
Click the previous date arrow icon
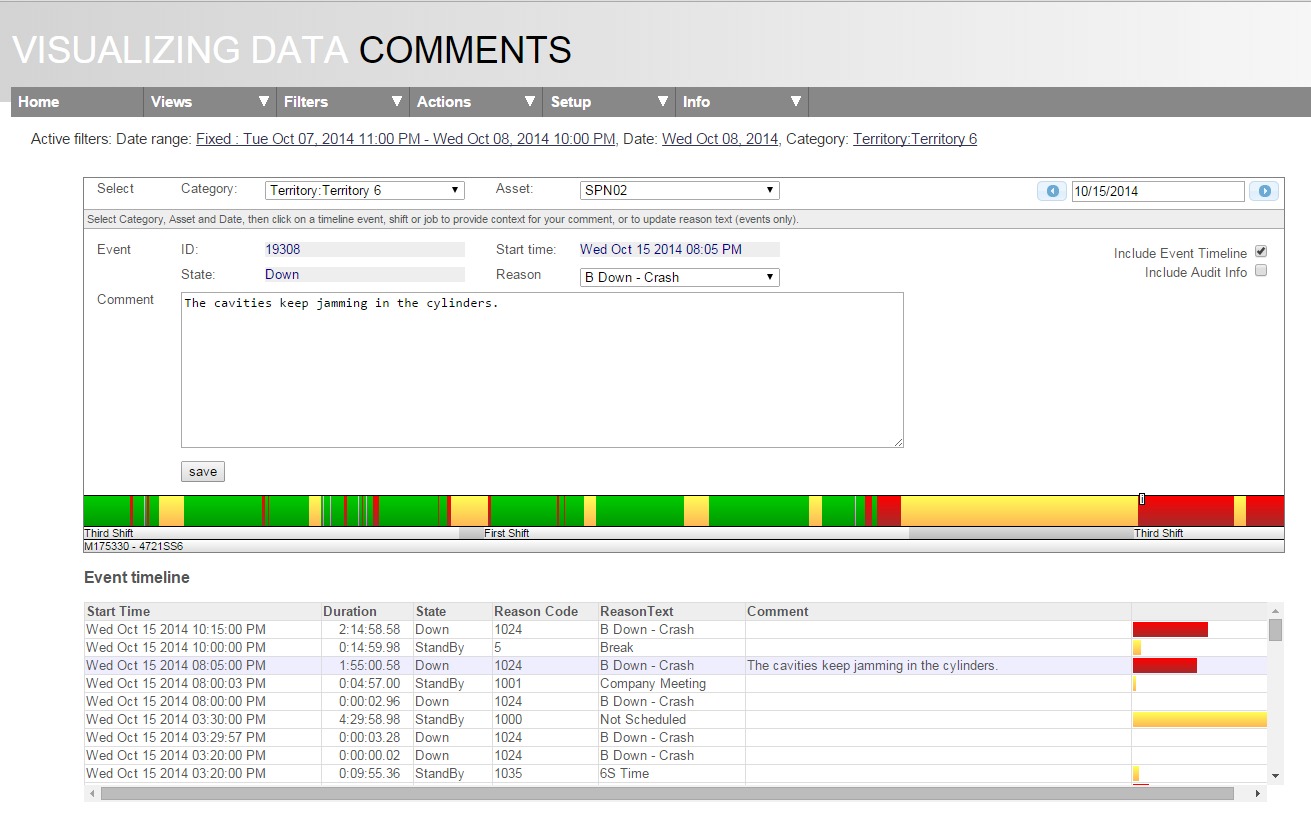(x=1052, y=191)
